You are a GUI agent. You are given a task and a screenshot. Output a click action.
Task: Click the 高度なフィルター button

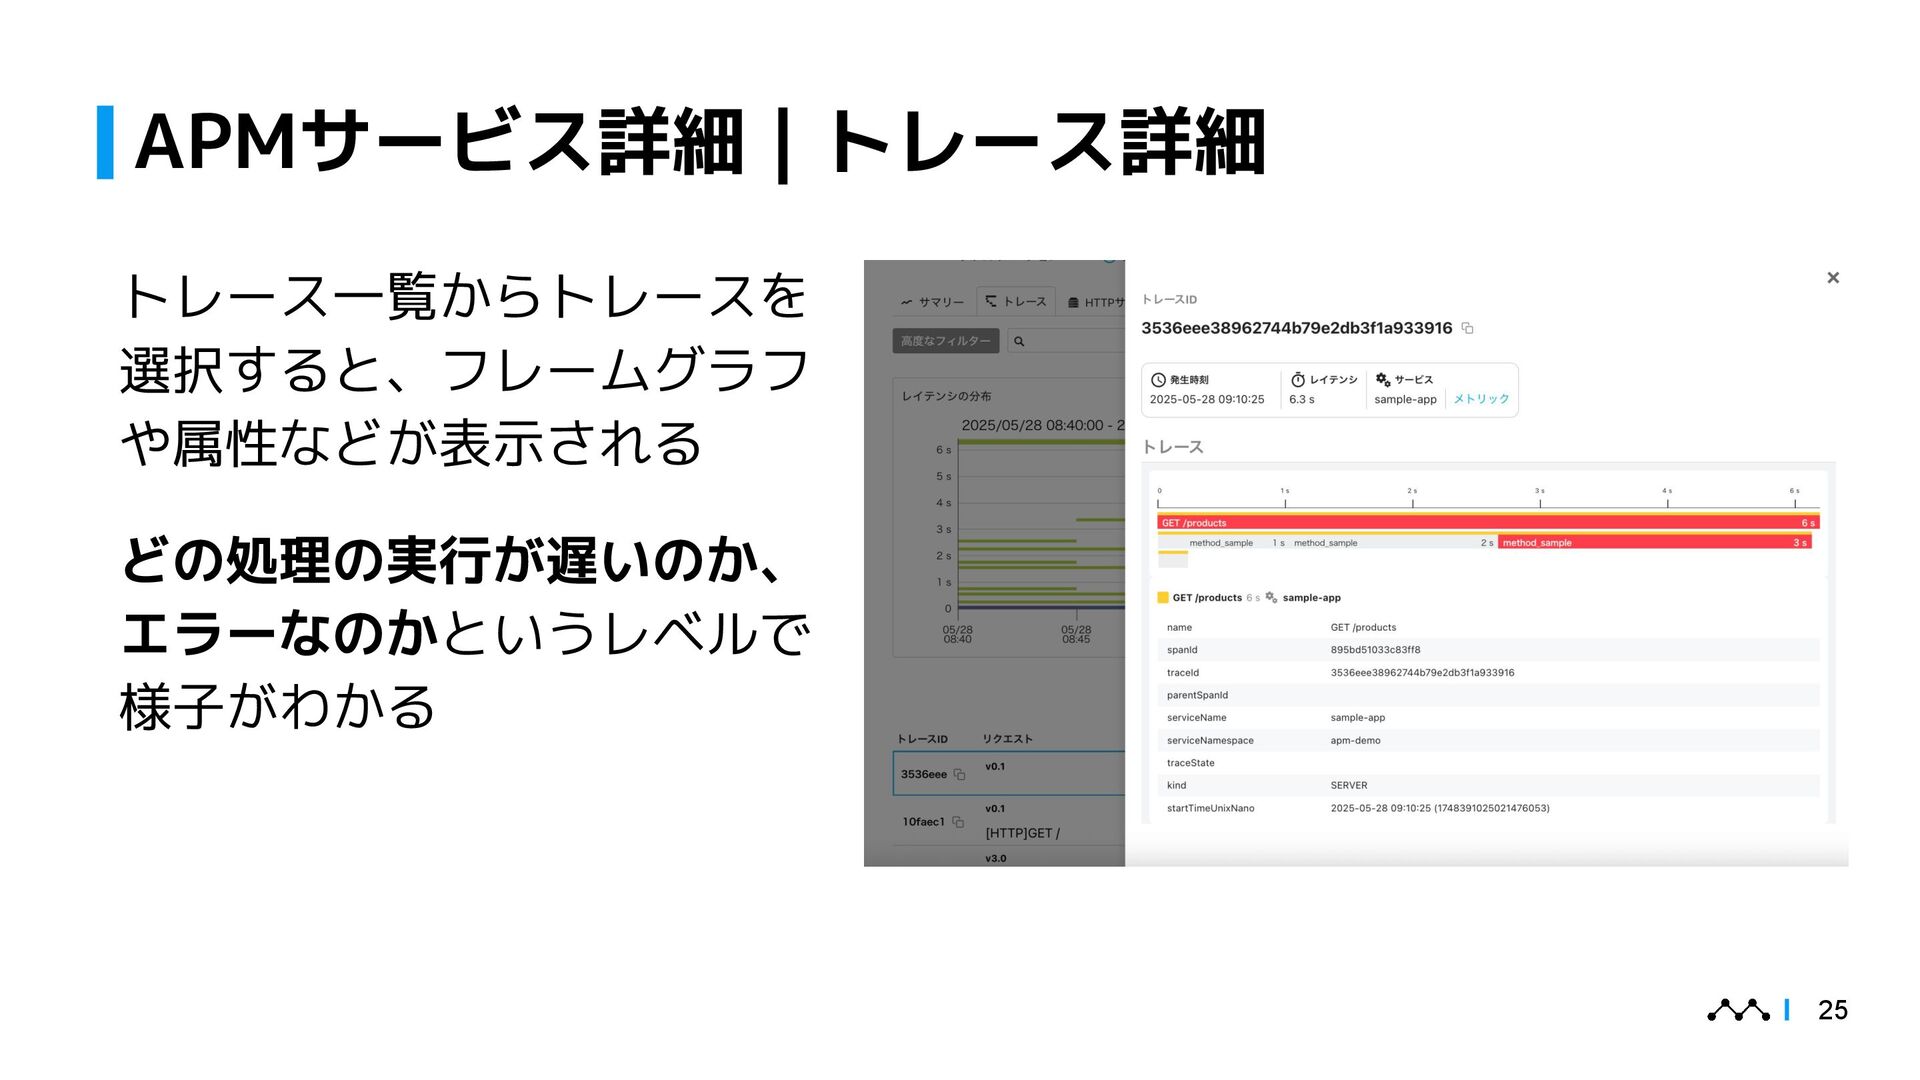[945, 341]
